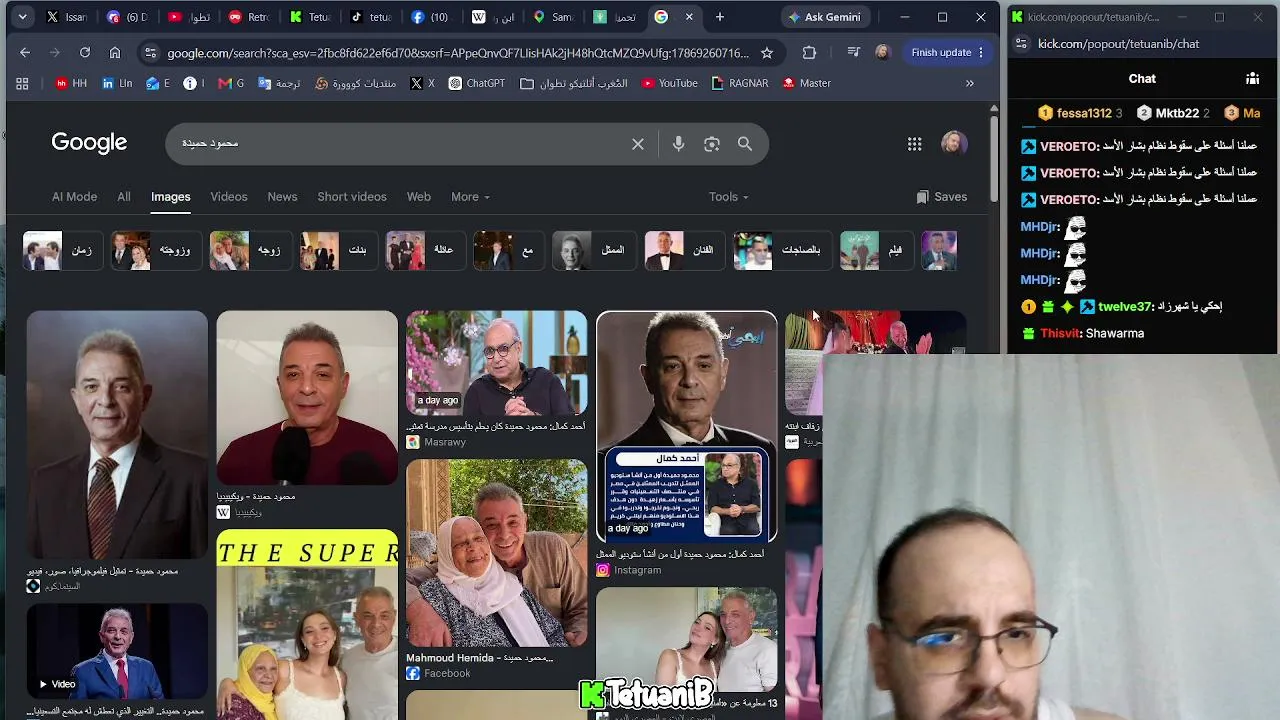The width and height of the screenshot is (1280, 720).
Task: Open the YouTube bookmark
Action: tap(669, 84)
